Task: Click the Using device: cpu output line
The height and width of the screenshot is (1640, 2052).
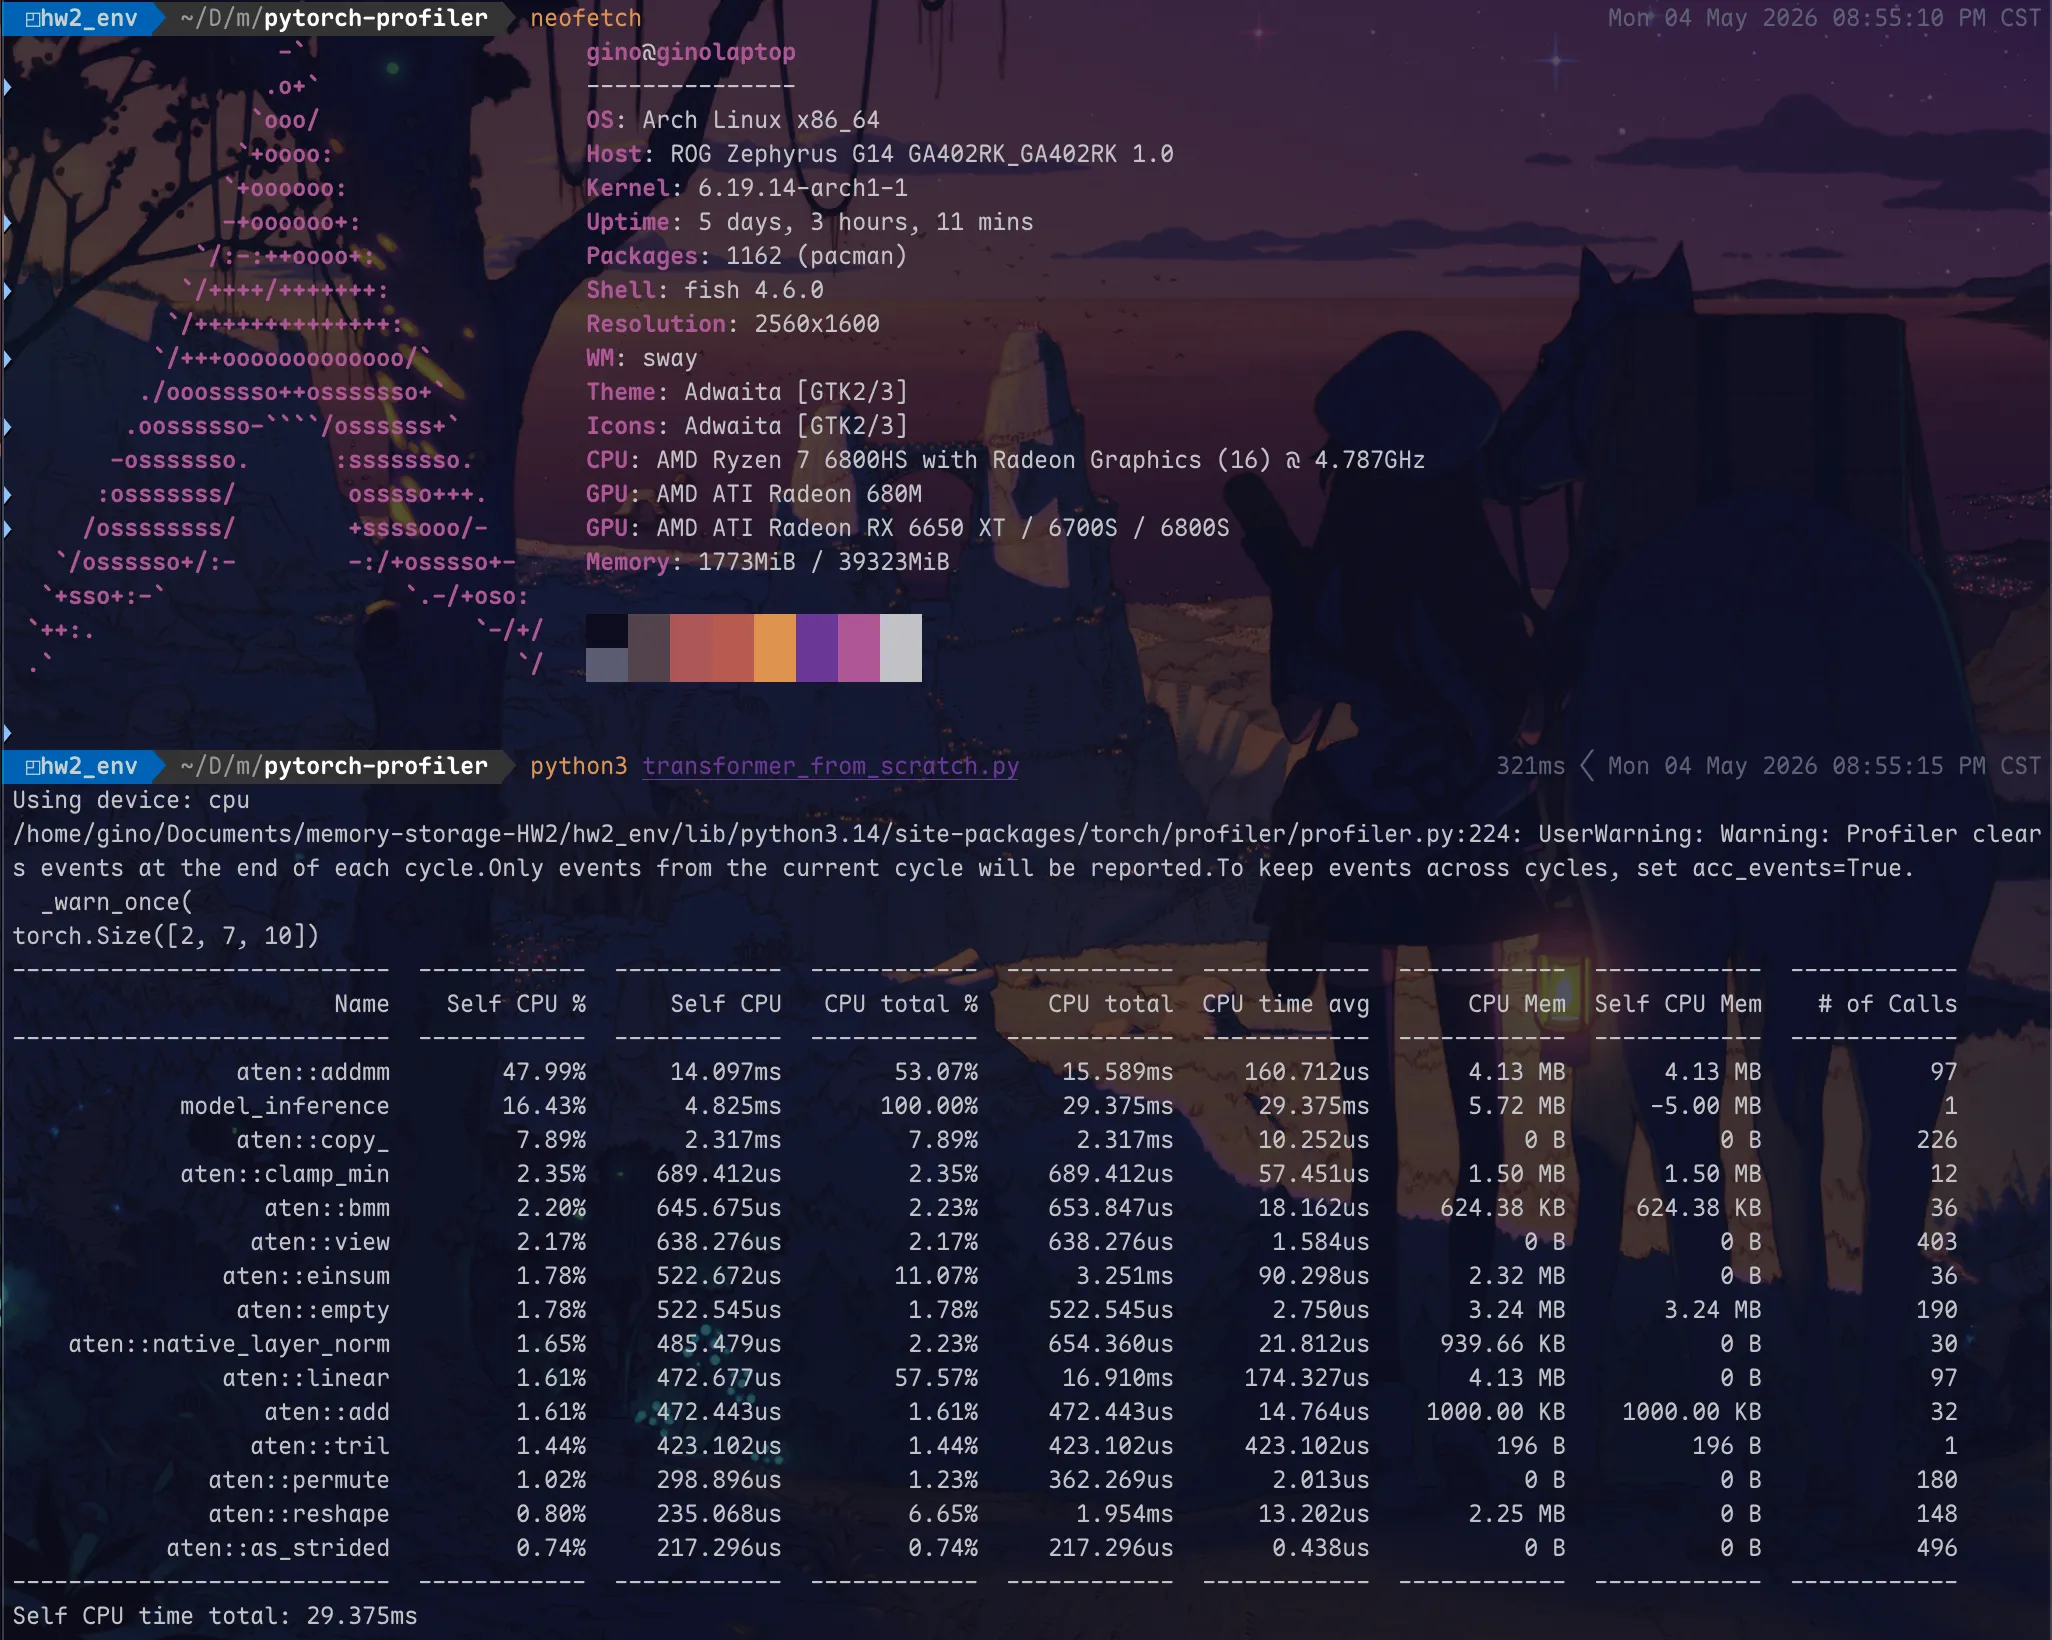Action: (131, 800)
